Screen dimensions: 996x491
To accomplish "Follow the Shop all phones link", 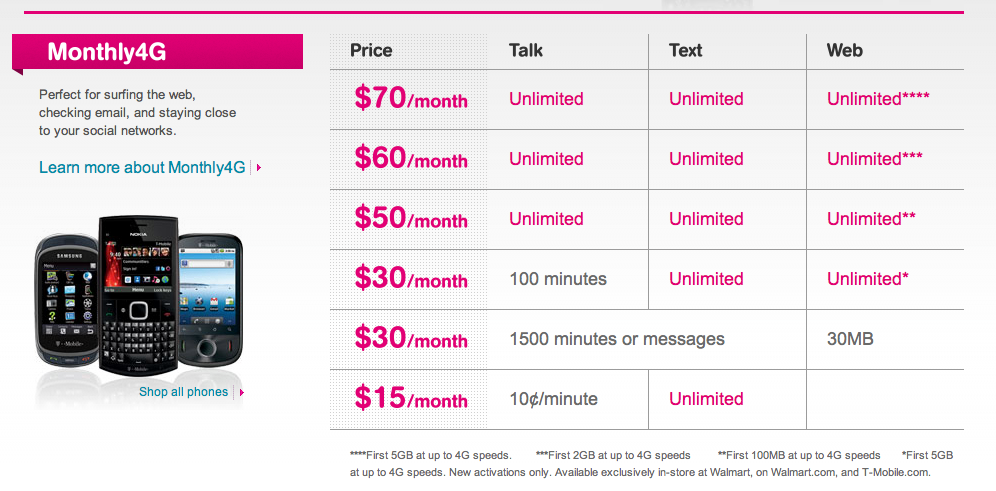I will (x=183, y=392).
